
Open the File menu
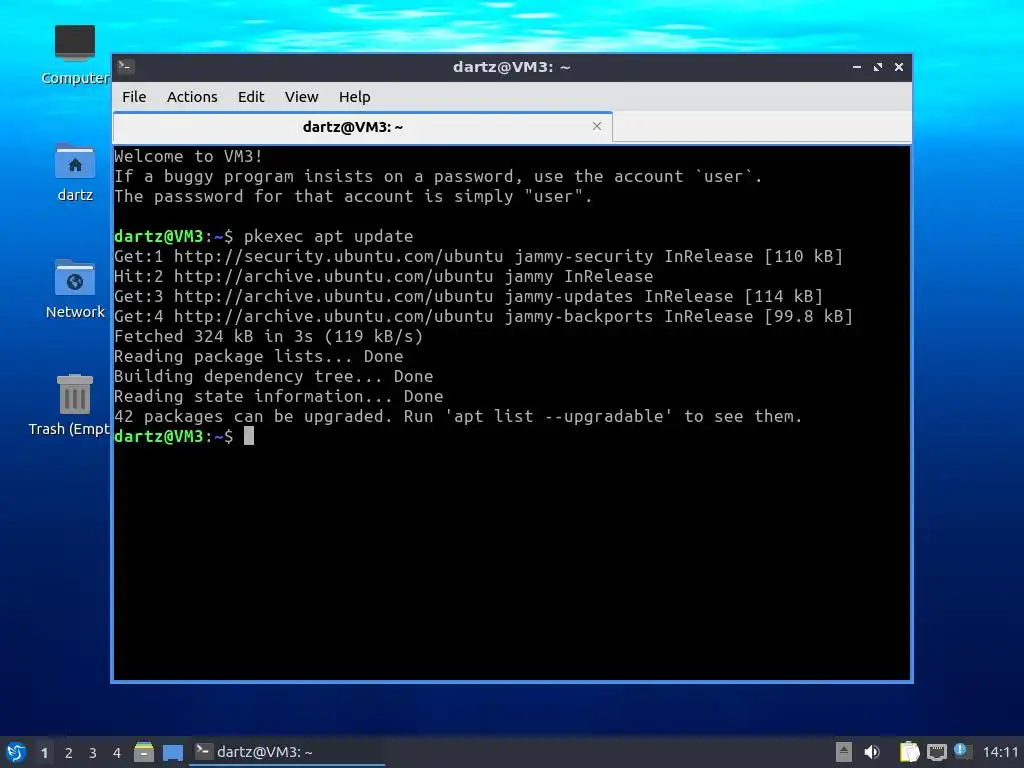point(134,97)
